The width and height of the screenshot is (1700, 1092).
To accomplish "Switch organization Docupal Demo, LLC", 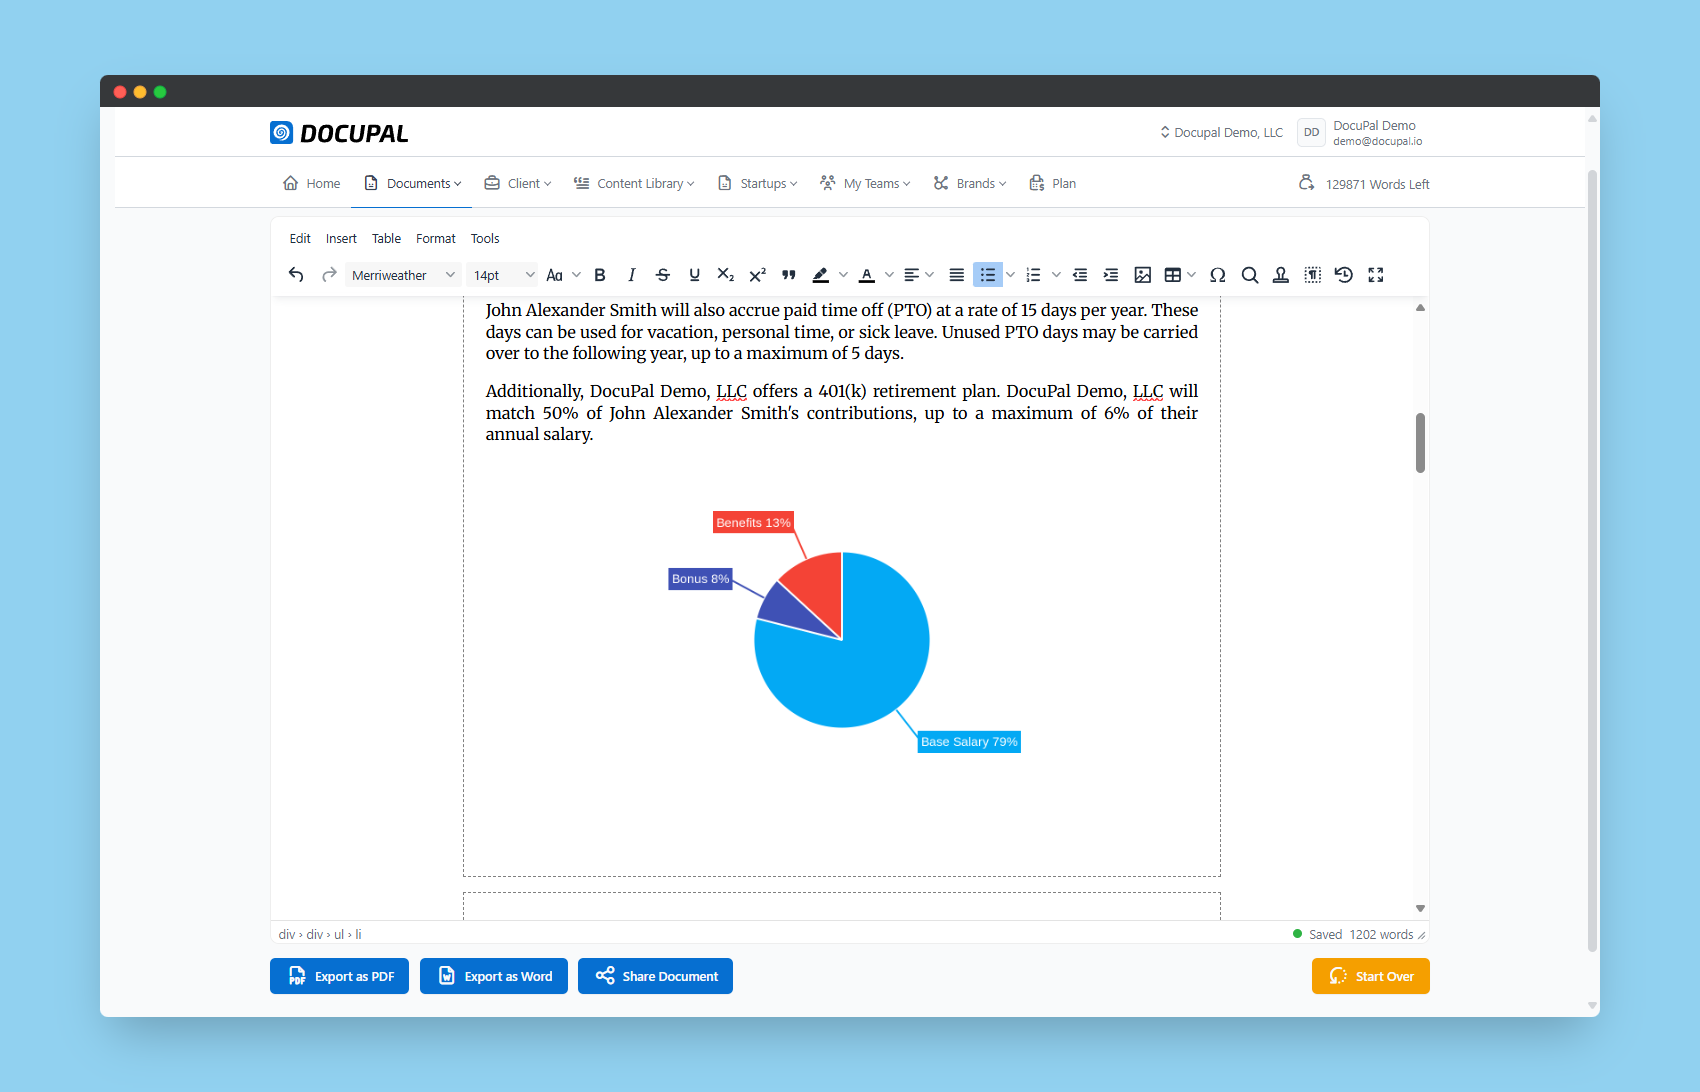I will [x=1221, y=132].
